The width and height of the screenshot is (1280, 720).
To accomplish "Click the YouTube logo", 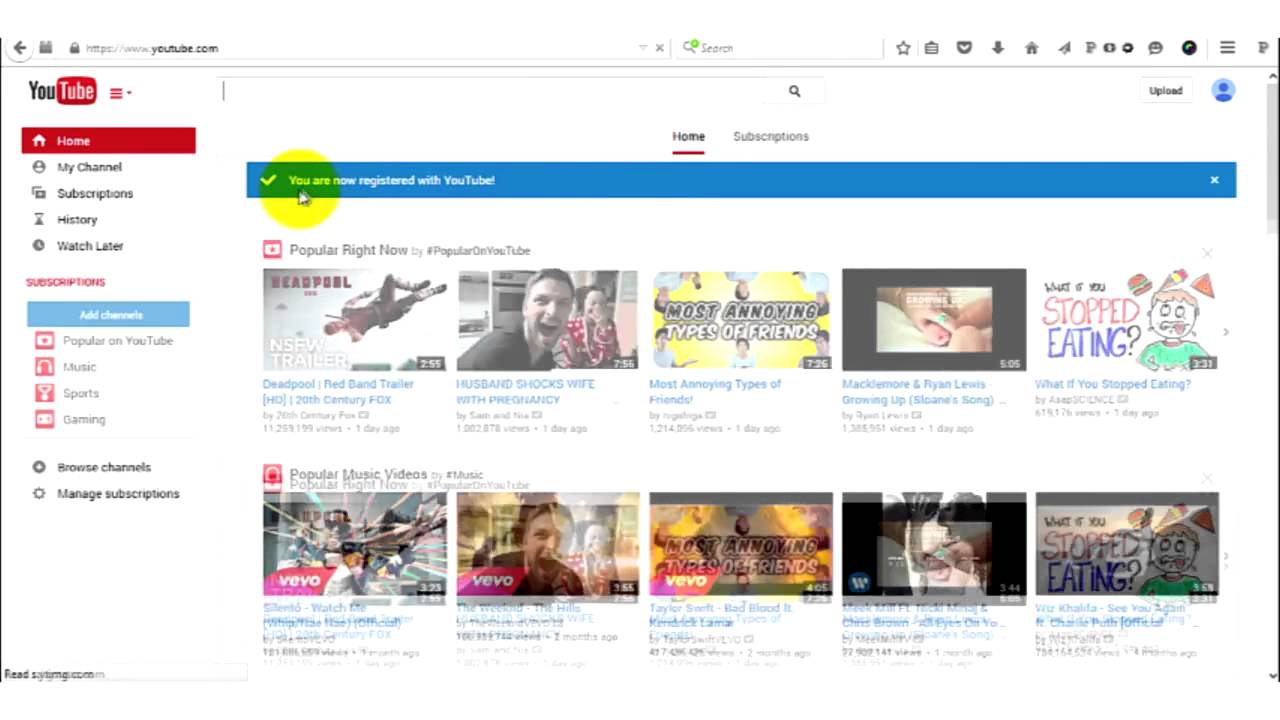I will click(x=62, y=91).
